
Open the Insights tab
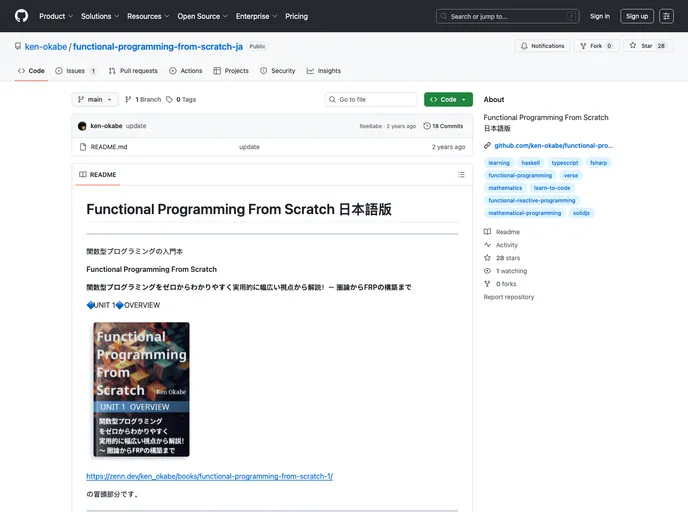tap(323, 71)
